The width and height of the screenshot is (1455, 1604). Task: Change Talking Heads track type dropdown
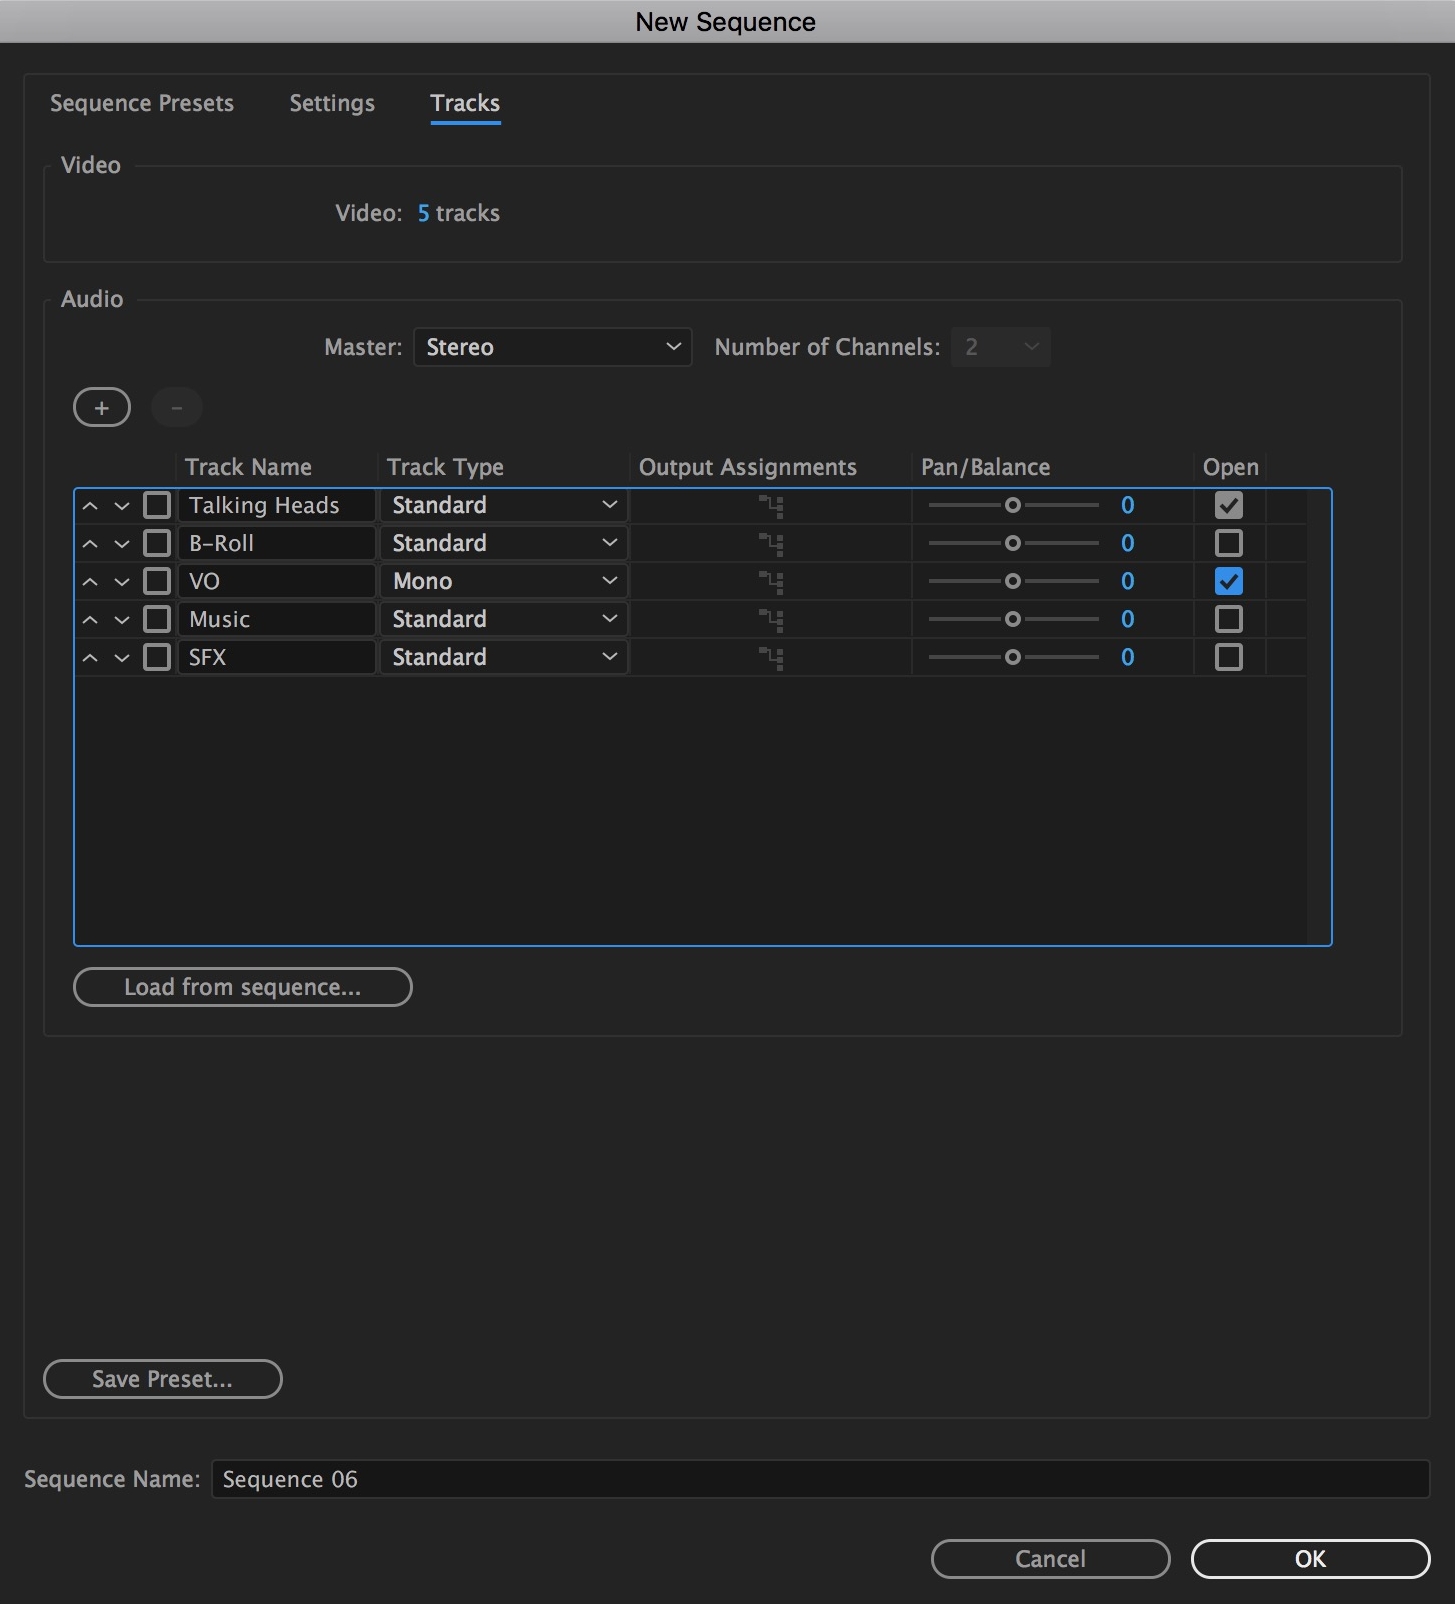(504, 505)
